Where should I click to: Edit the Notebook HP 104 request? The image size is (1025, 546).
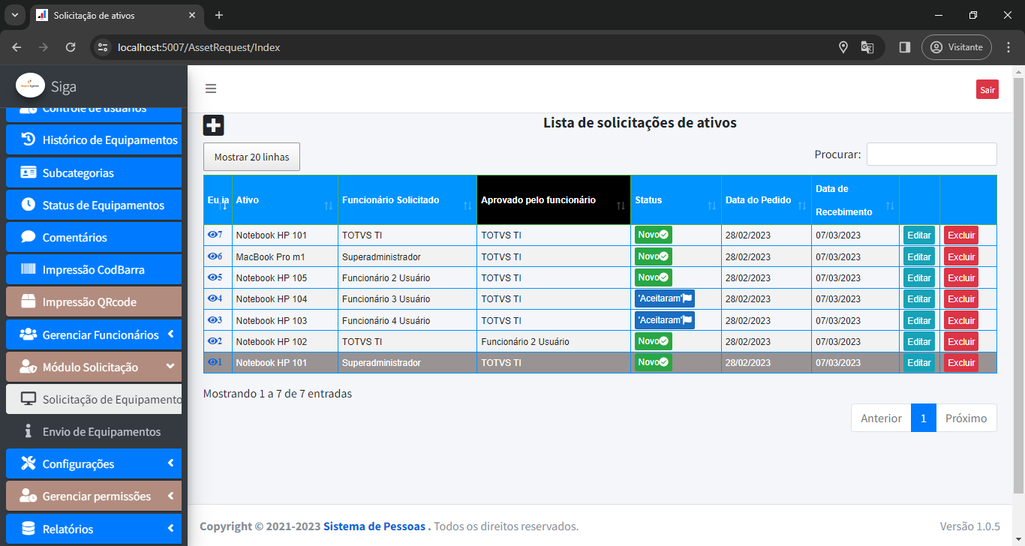tap(918, 299)
